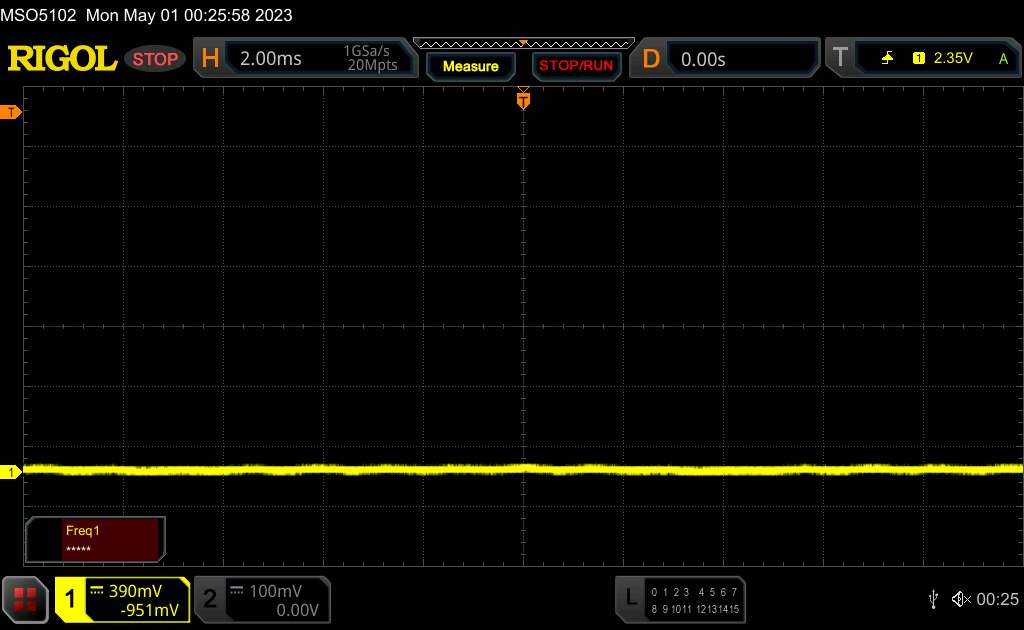The width and height of the screenshot is (1024, 630).
Task: Click the trigger sweep mode A indicator
Action: pos(1003,59)
